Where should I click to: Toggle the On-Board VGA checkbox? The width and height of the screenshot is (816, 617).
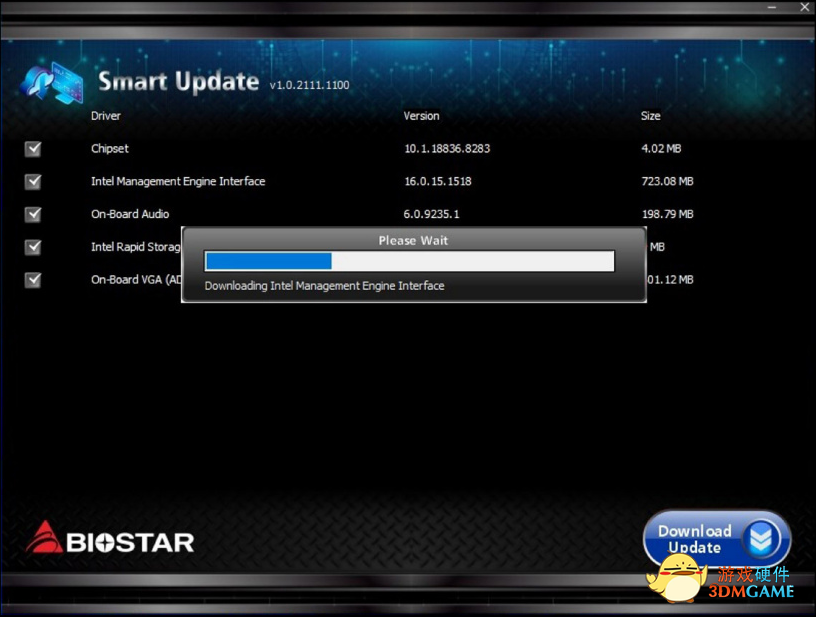pos(33,280)
